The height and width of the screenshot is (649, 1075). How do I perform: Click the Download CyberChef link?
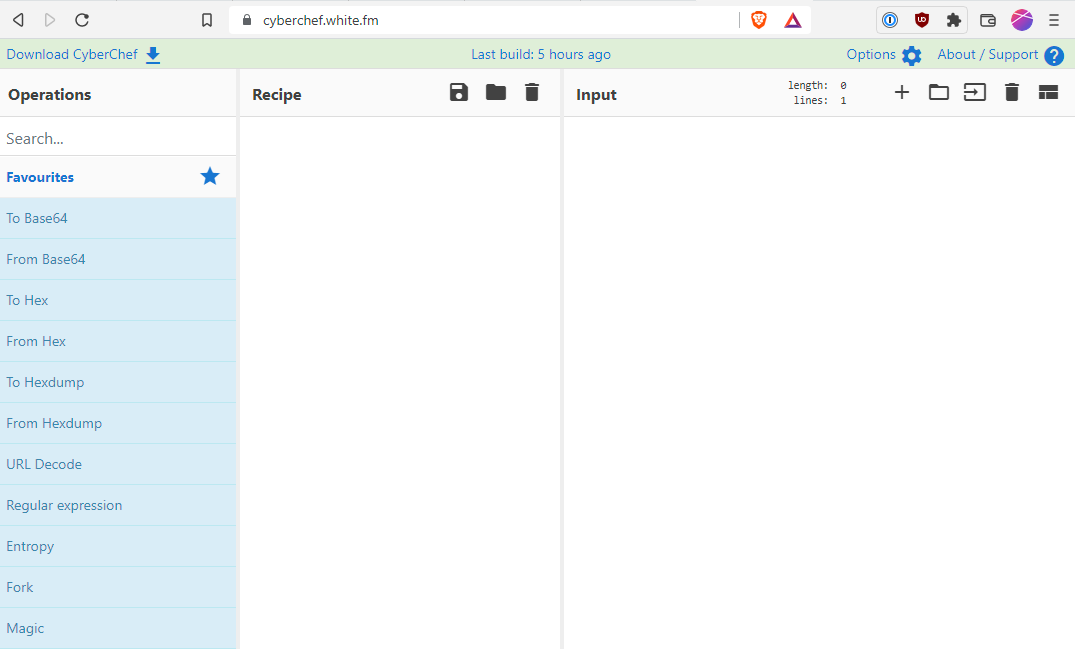tap(83, 55)
